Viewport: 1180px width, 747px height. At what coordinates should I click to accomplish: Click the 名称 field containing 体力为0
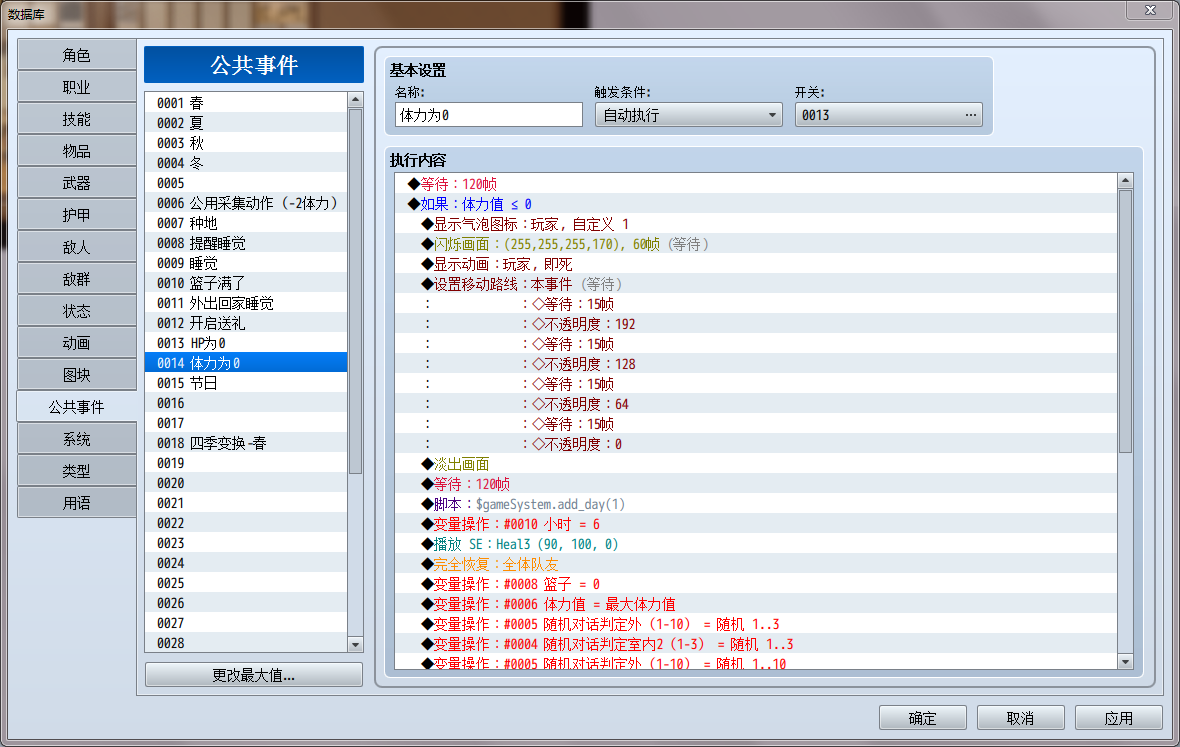click(x=488, y=115)
